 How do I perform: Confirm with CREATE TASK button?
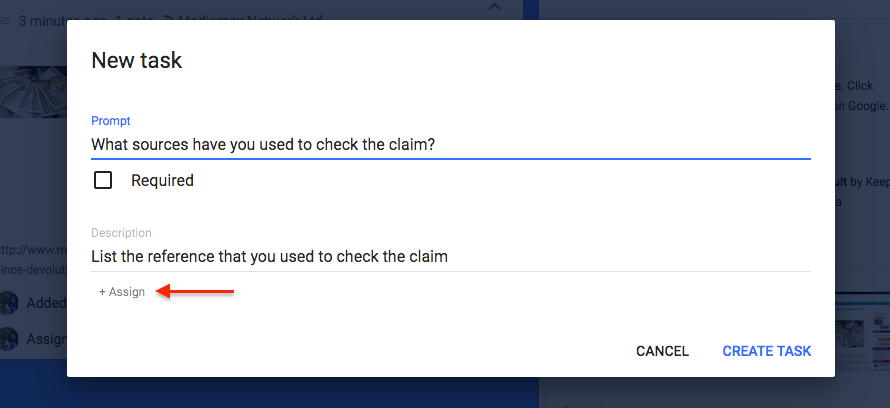tap(767, 351)
